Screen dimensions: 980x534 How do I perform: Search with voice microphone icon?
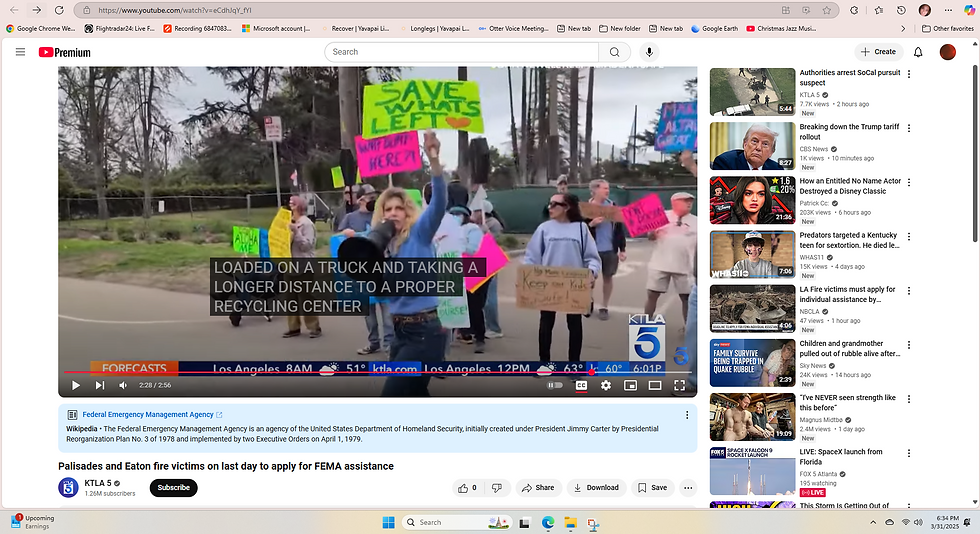pos(649,52)
